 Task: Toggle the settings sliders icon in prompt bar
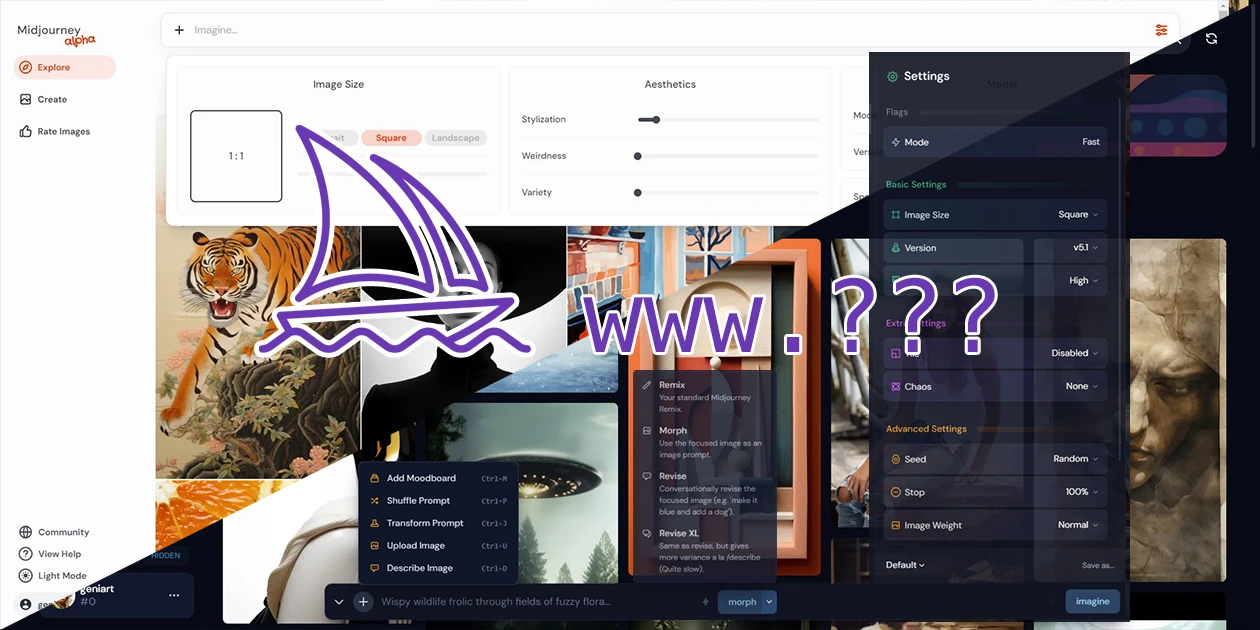pos(1161,30)
